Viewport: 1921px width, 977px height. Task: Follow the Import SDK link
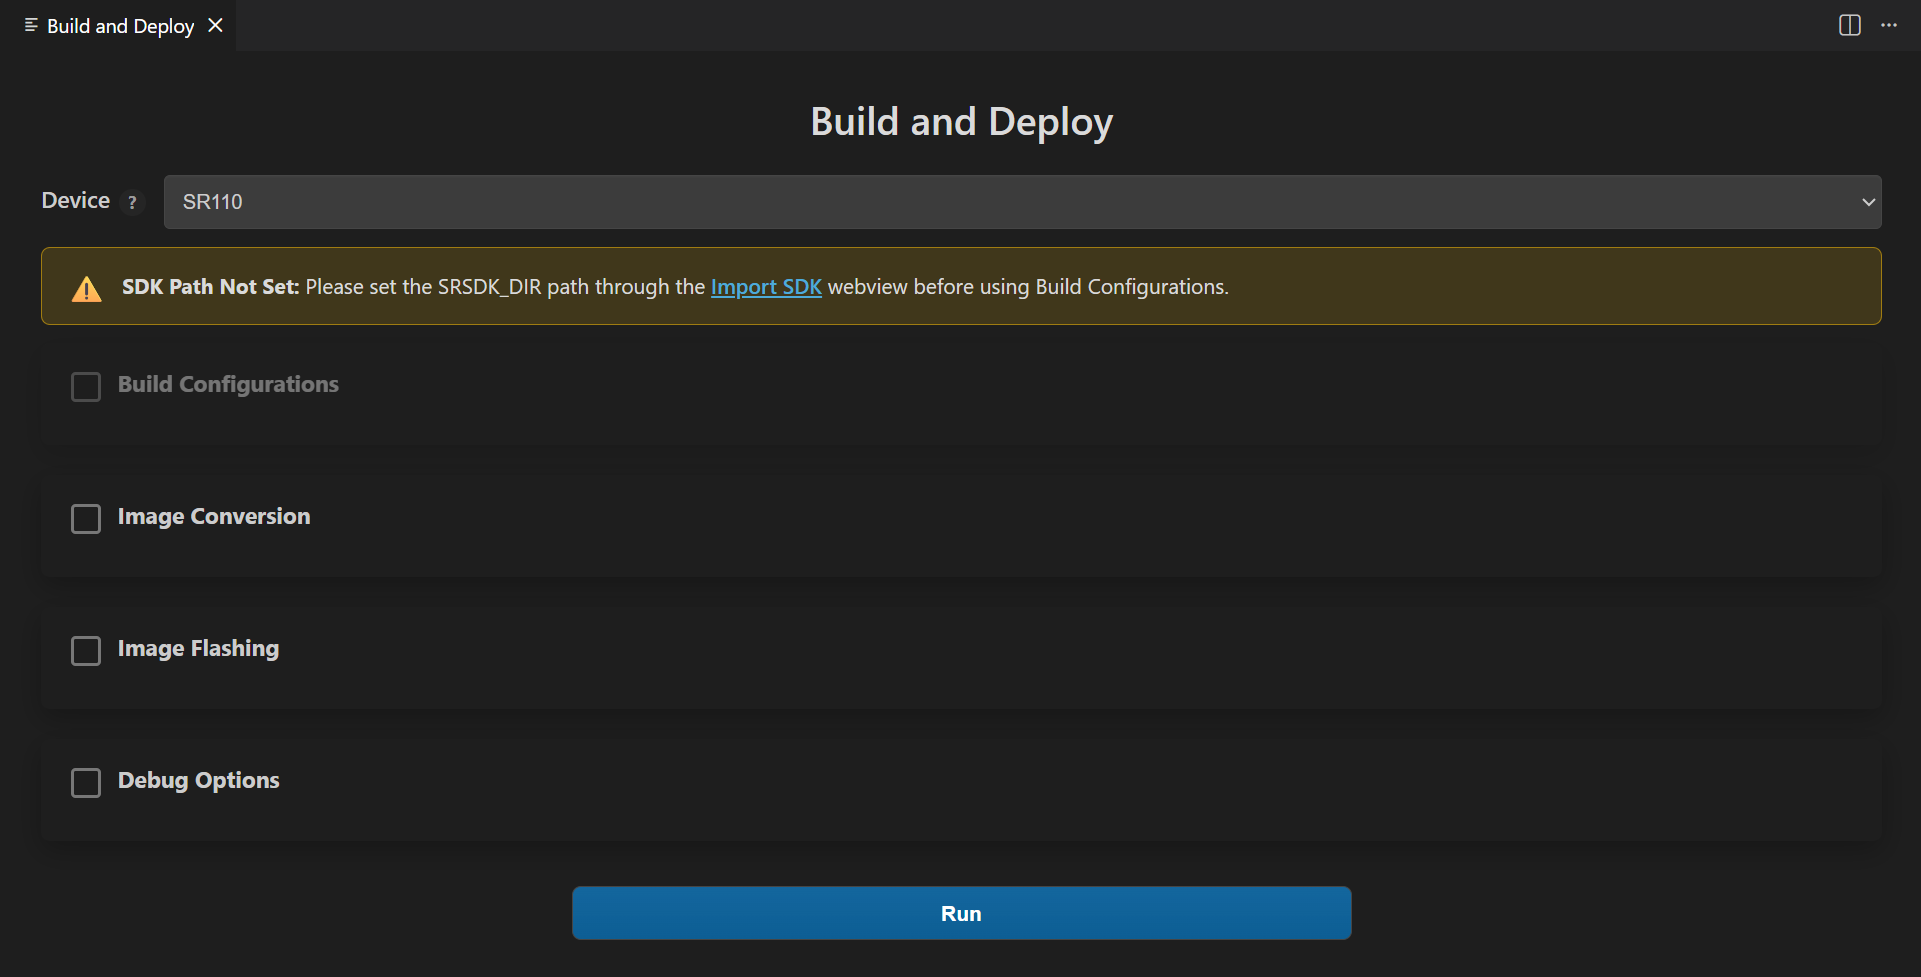point(765,287)
